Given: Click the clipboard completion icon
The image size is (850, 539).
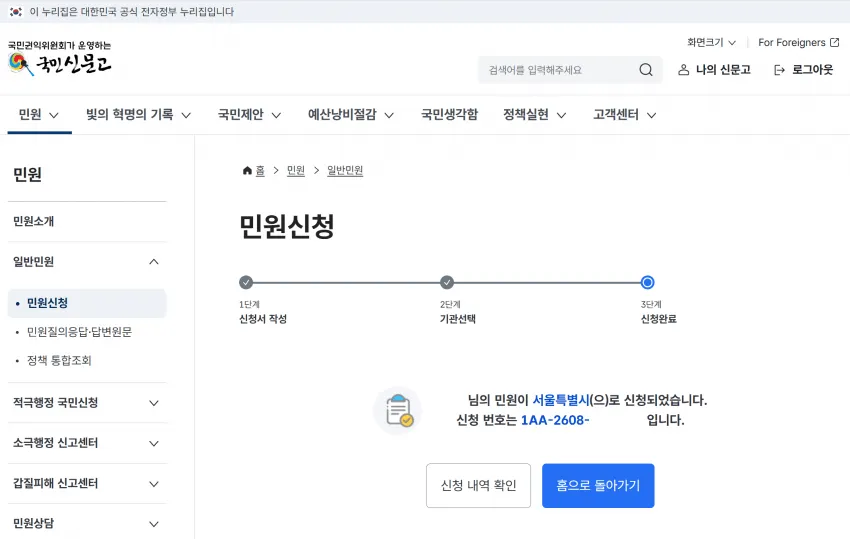Looking at the screenshot, I should [x=399, y=410].
